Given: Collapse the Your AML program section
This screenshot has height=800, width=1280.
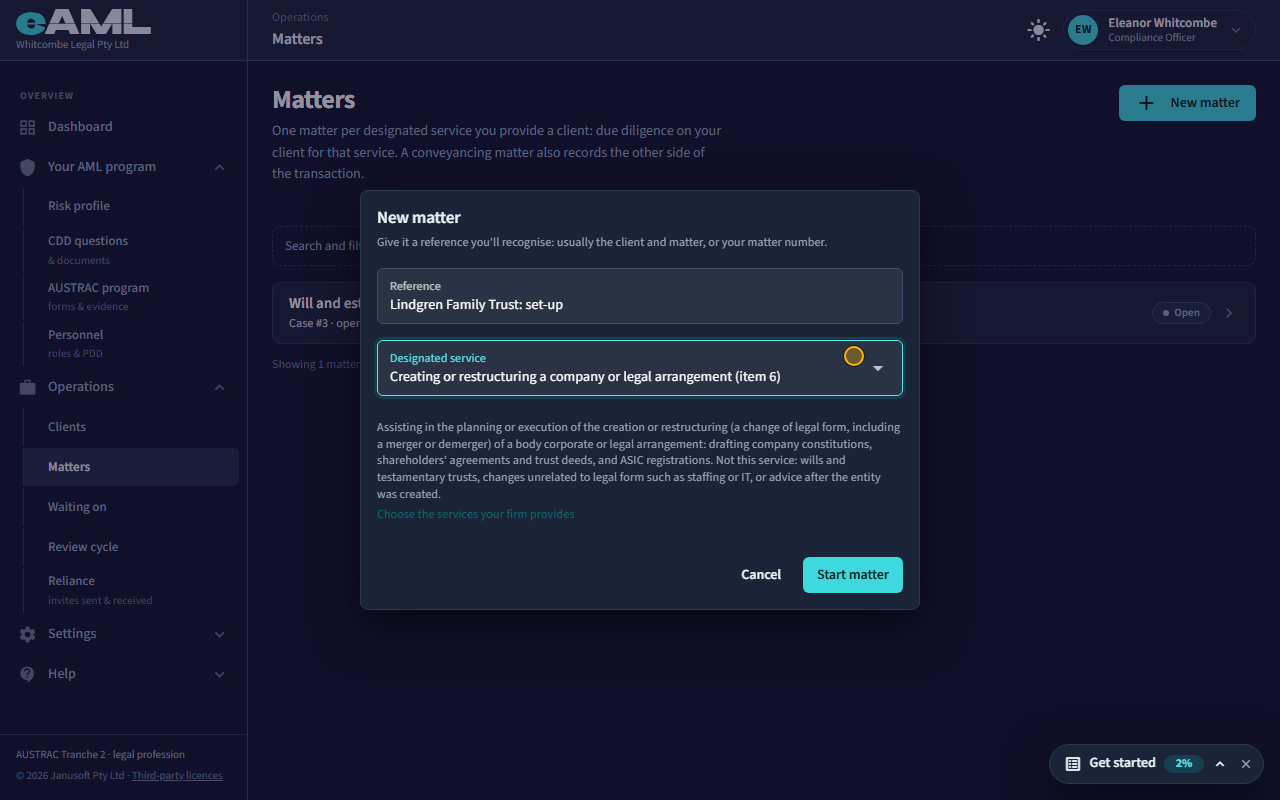Looking at the screenshot, I should [220, 167].
